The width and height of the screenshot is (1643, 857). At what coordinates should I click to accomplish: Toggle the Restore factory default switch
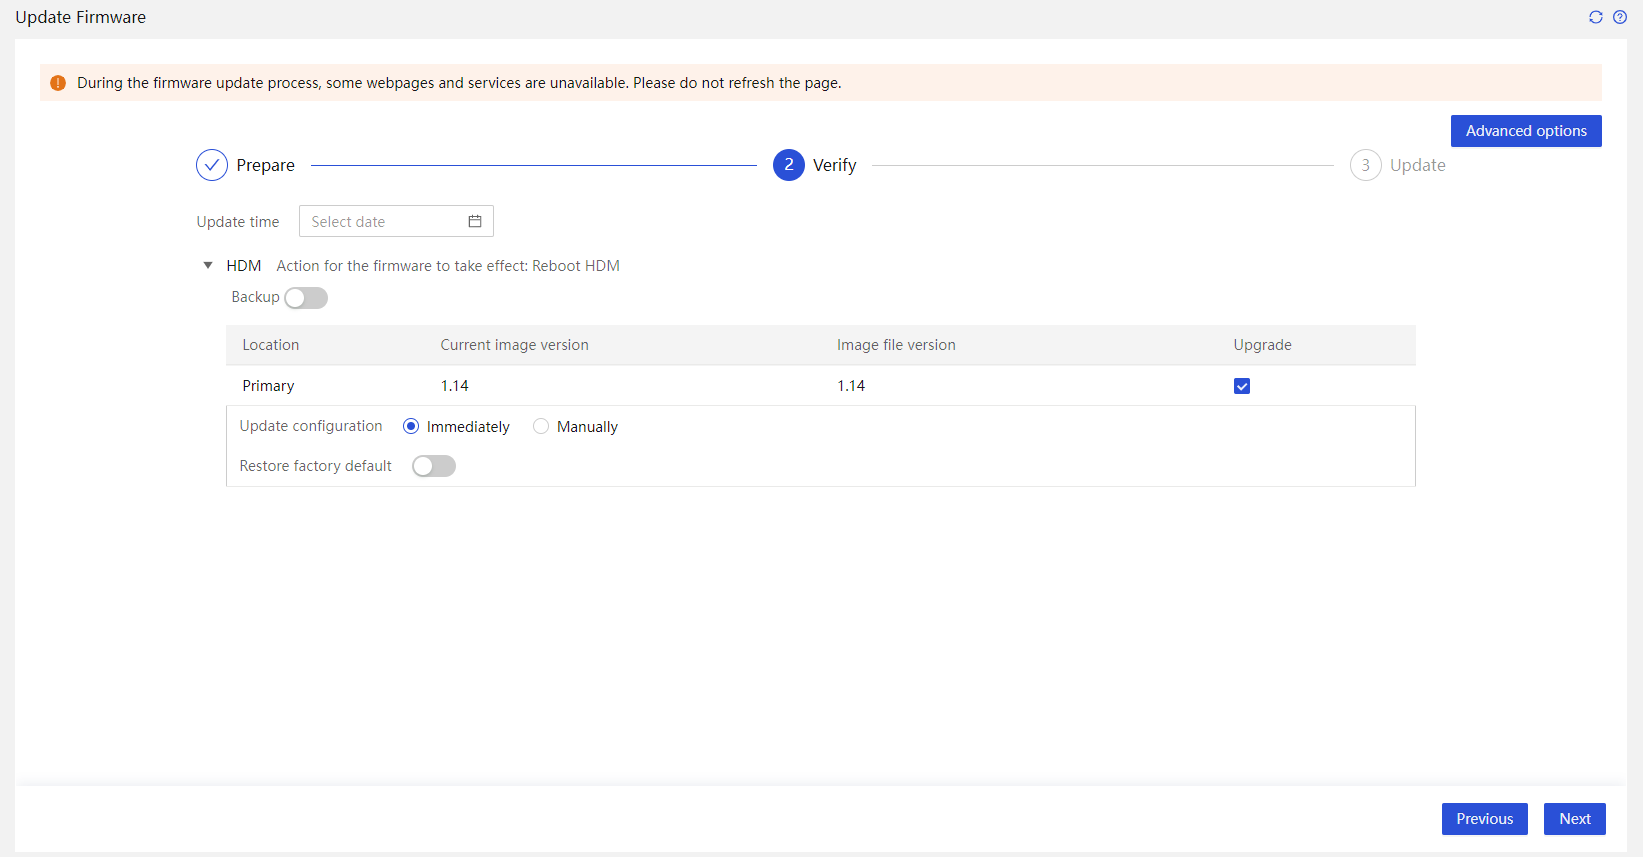[434, 466]
